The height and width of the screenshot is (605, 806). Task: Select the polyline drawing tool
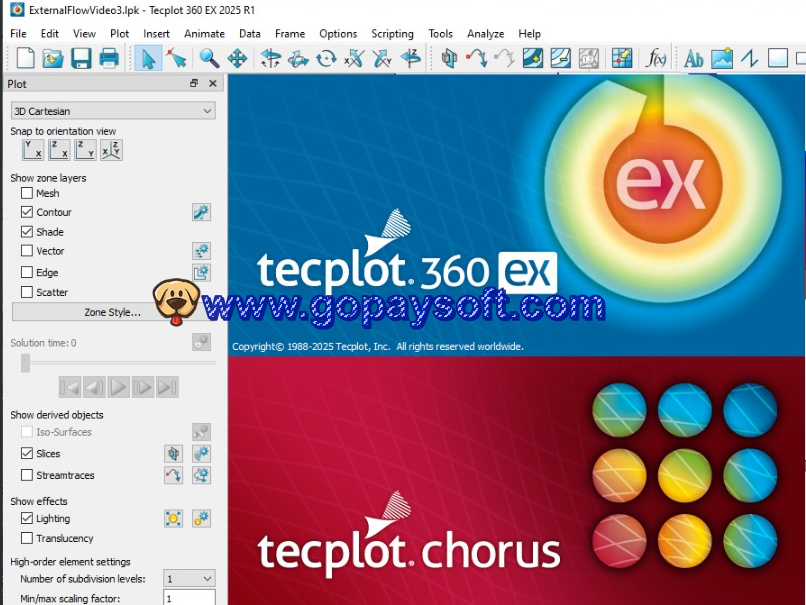(x=750, y=58)
